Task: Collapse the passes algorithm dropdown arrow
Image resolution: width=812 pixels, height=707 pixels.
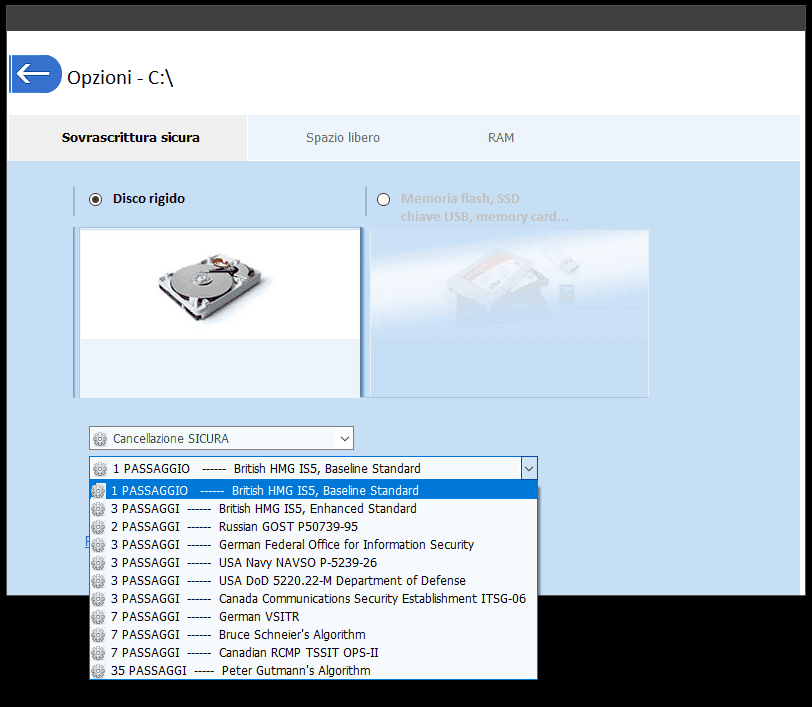Action: (x=529, y=469)
